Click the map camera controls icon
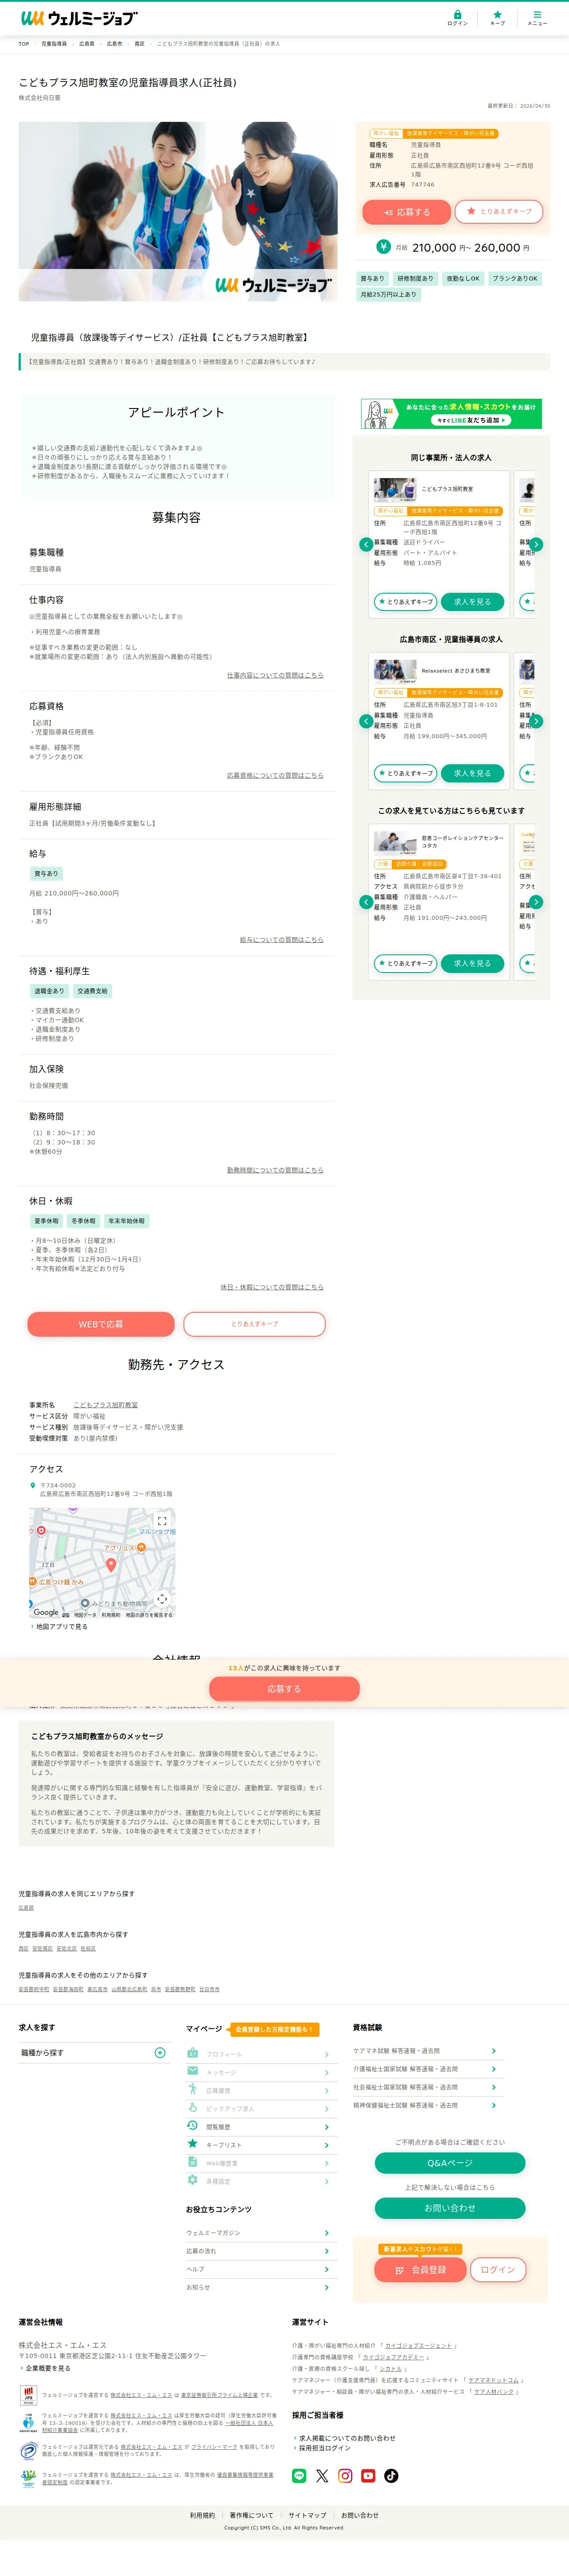This screenshot has width=569, height=2576. 162,1599
